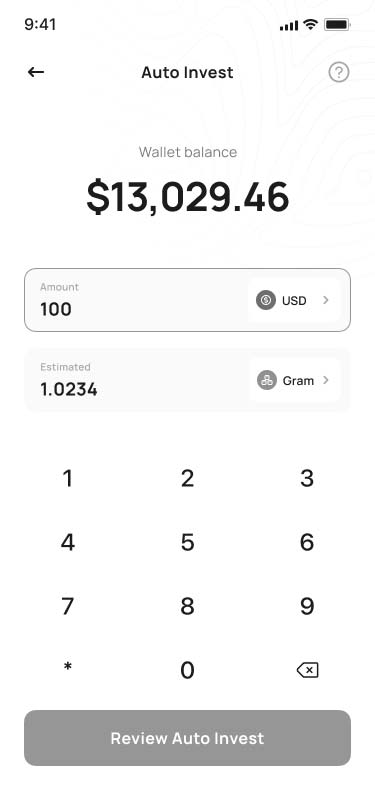Screen dimensions: 375x812
Task: Select the Estimated field showing 1.0234
Action: pos(188,380)
